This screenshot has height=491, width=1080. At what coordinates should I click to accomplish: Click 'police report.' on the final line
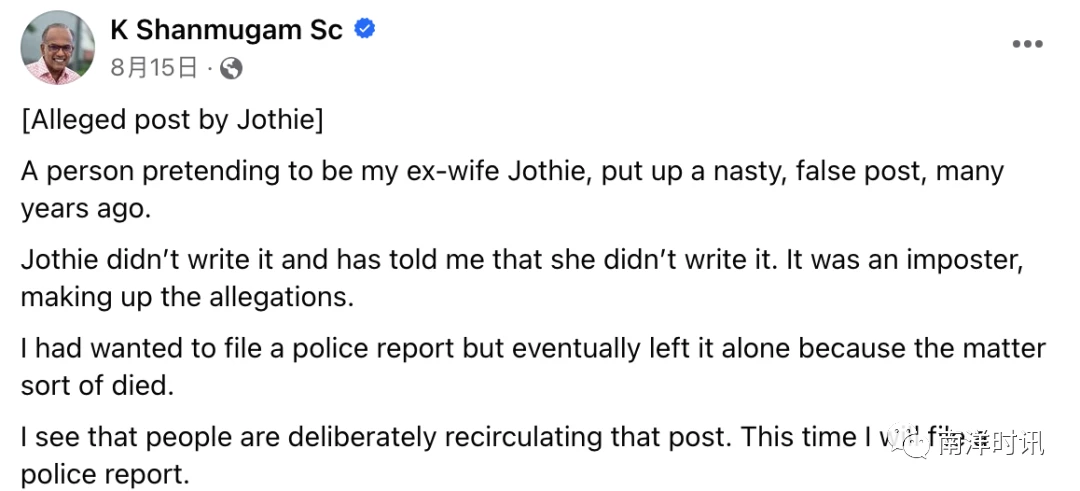(105, 476)
